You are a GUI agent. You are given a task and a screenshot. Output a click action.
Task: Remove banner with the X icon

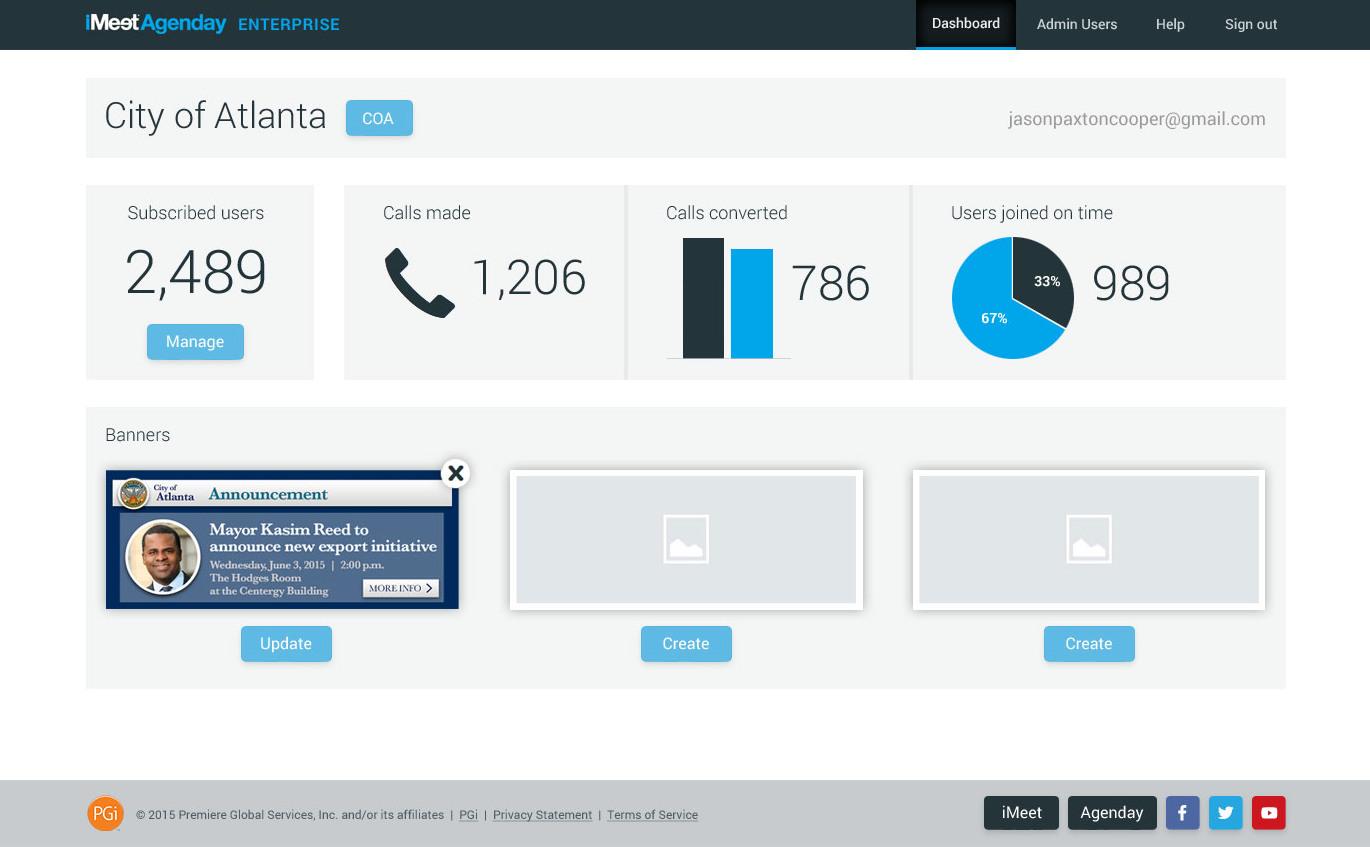point(455,473)
